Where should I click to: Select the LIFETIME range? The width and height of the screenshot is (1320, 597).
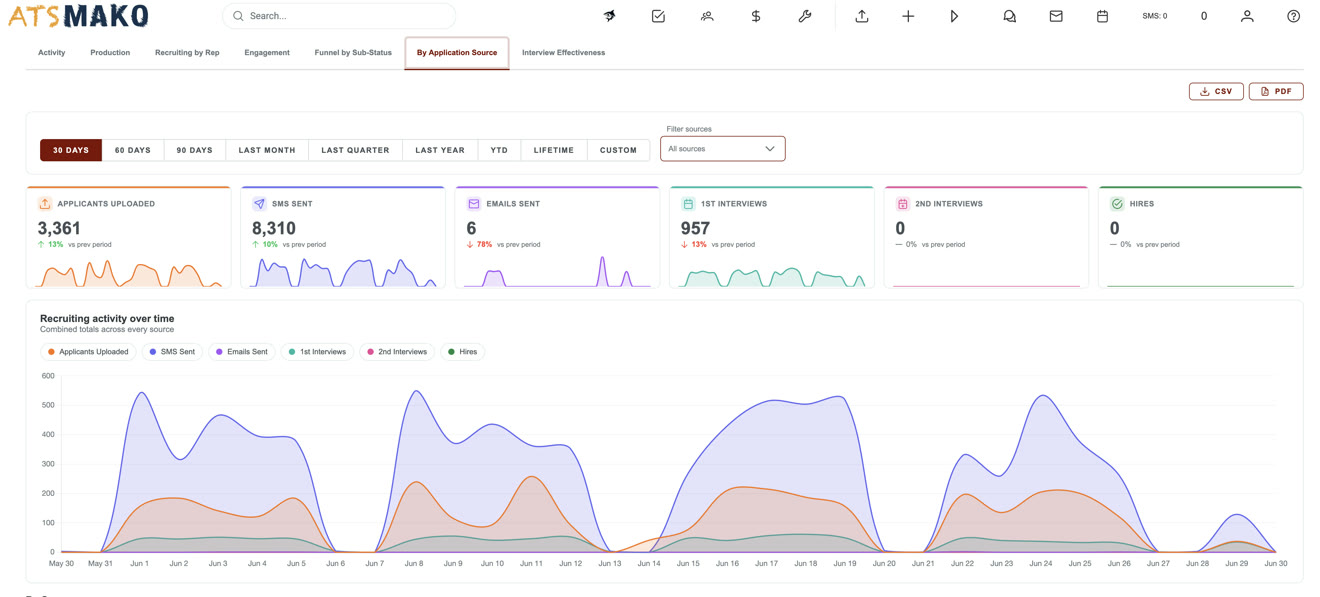554,150
